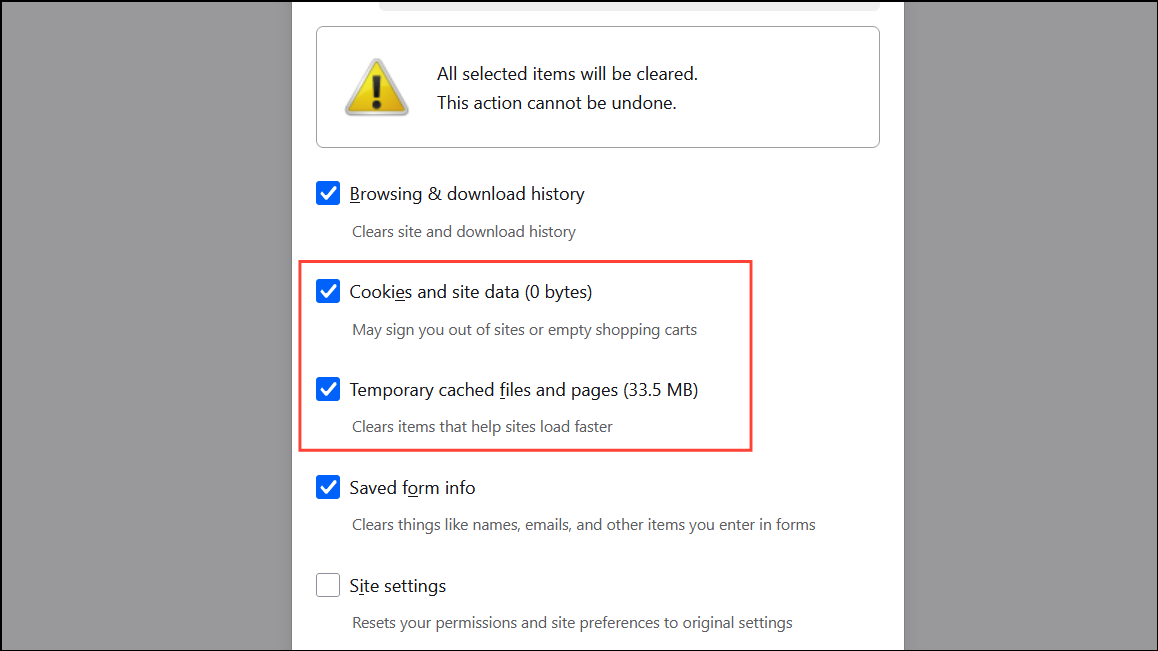Click the '(33.5 MB)' cache size text

click(x=661, y=390)
